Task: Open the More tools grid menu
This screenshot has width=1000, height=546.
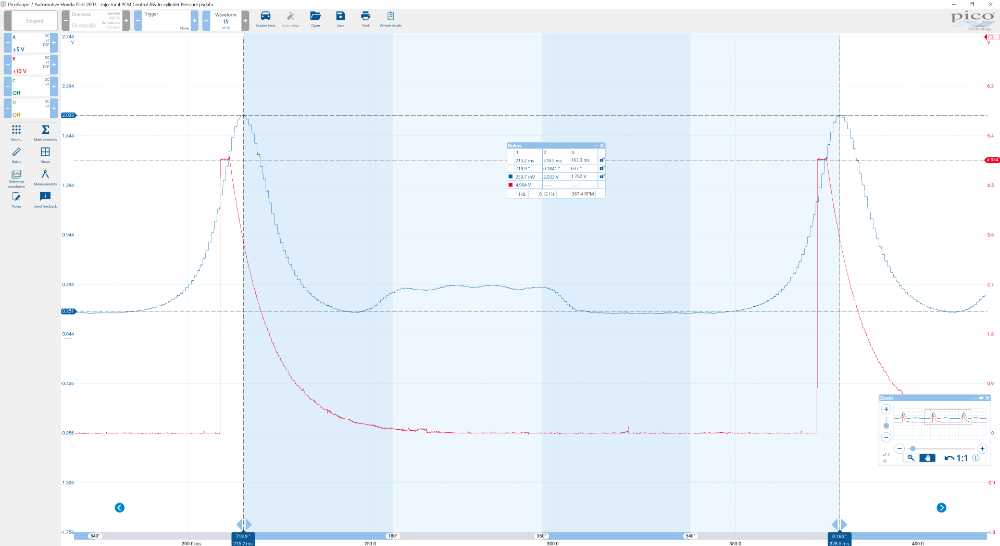Action: coord(16,132)
